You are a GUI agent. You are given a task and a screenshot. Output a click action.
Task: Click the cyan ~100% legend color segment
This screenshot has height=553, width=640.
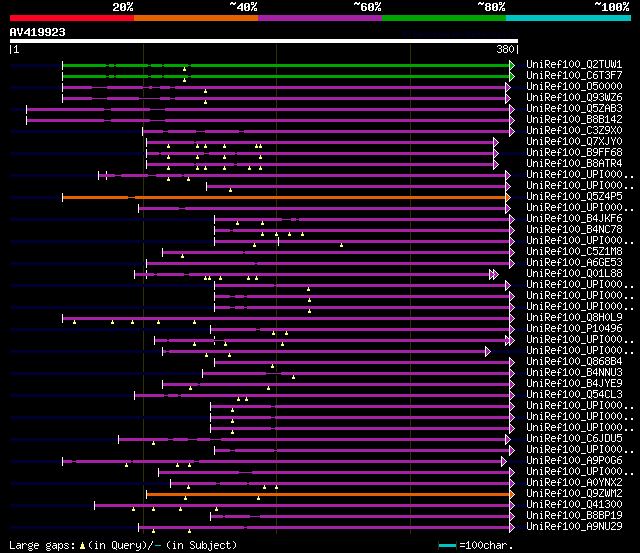[x=569, y=18]
